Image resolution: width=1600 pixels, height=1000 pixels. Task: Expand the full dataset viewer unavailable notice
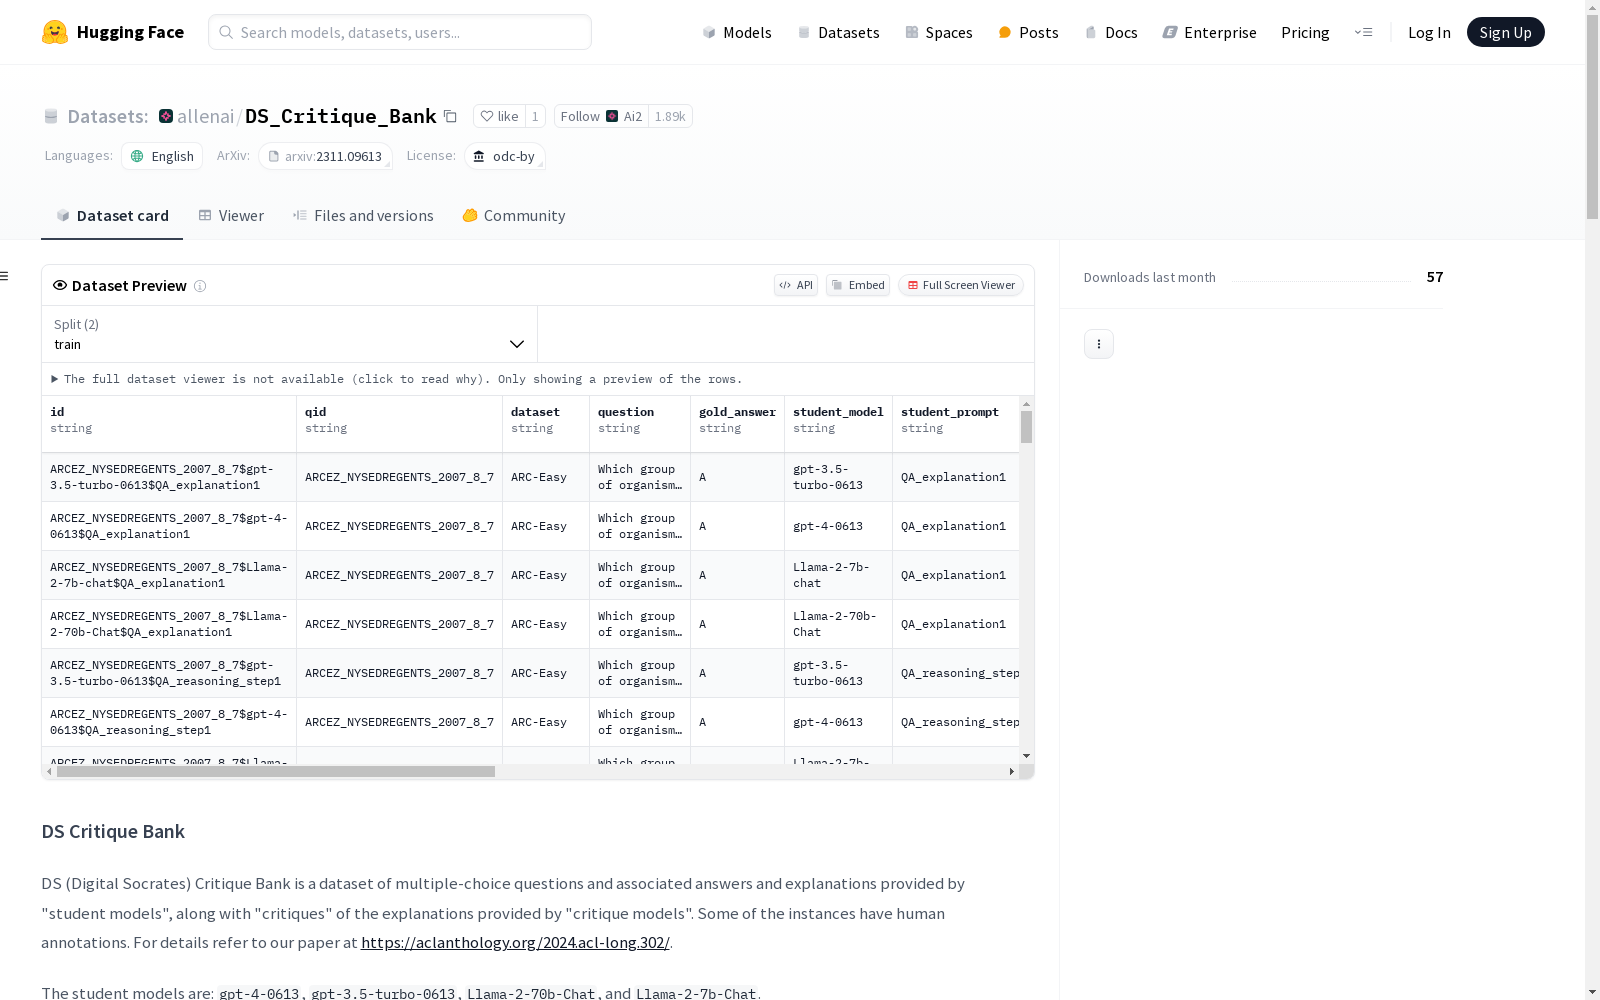coord(397,379)
